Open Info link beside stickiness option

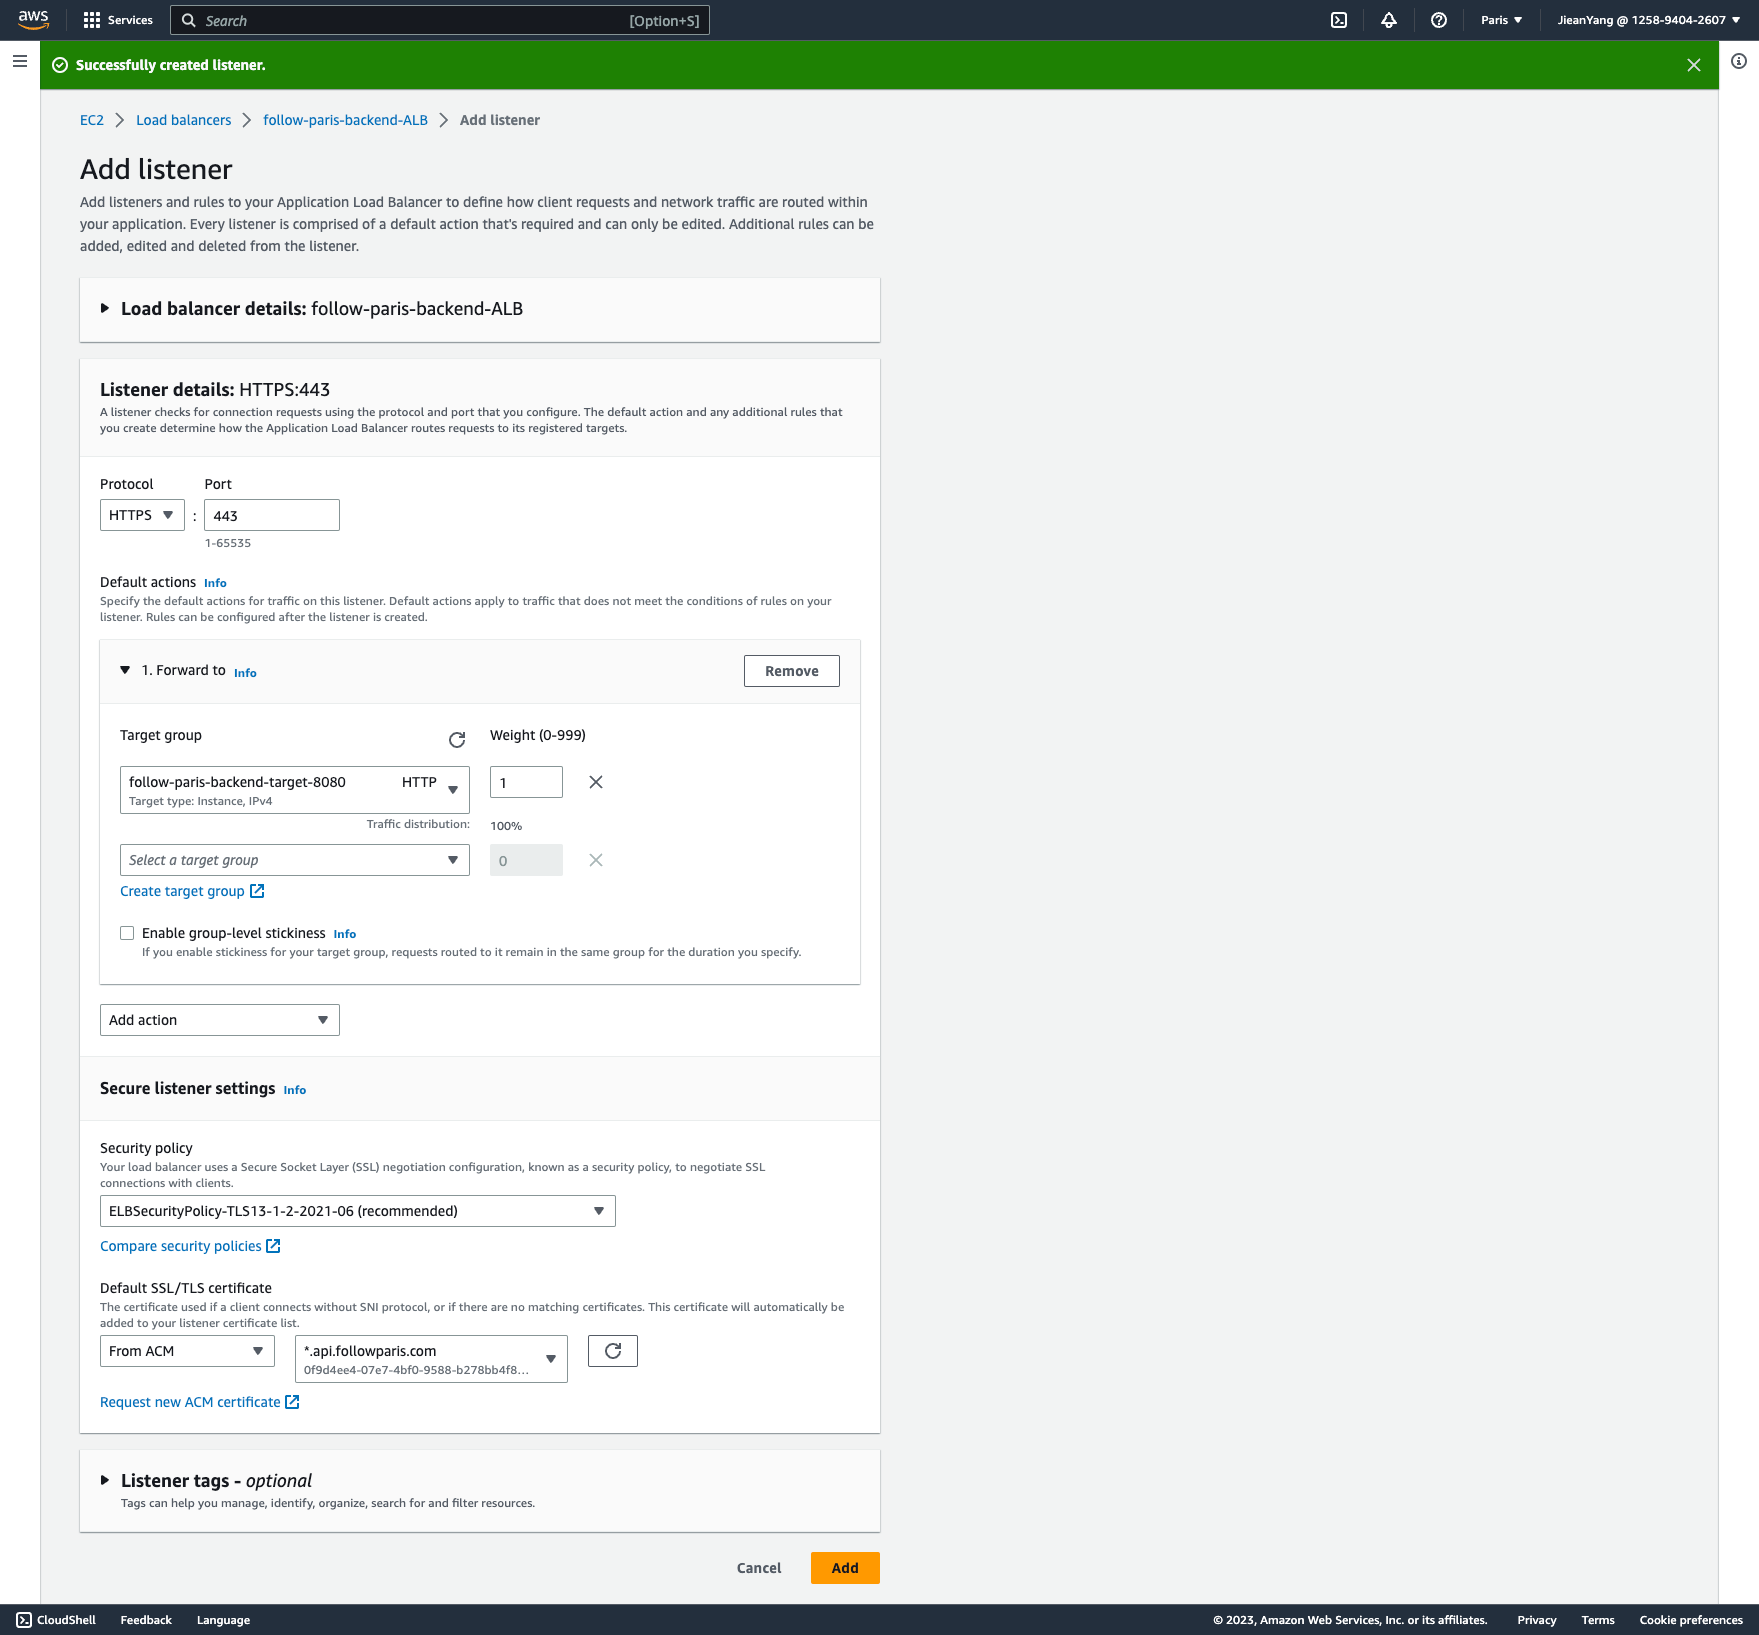click(x=345, y=934)
